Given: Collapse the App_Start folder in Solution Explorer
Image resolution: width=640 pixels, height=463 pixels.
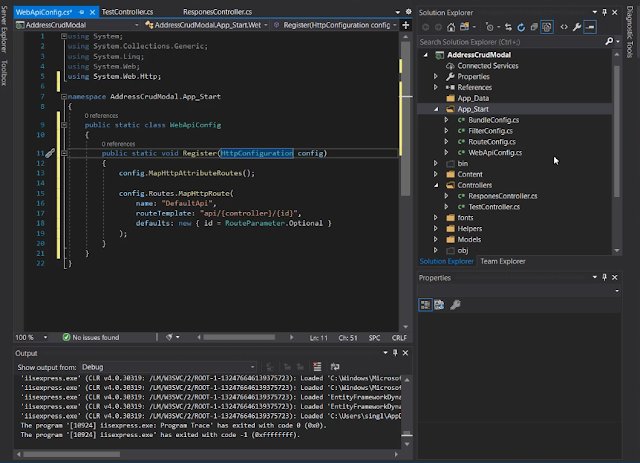Looking at the screenshot, I should (436, 107).
